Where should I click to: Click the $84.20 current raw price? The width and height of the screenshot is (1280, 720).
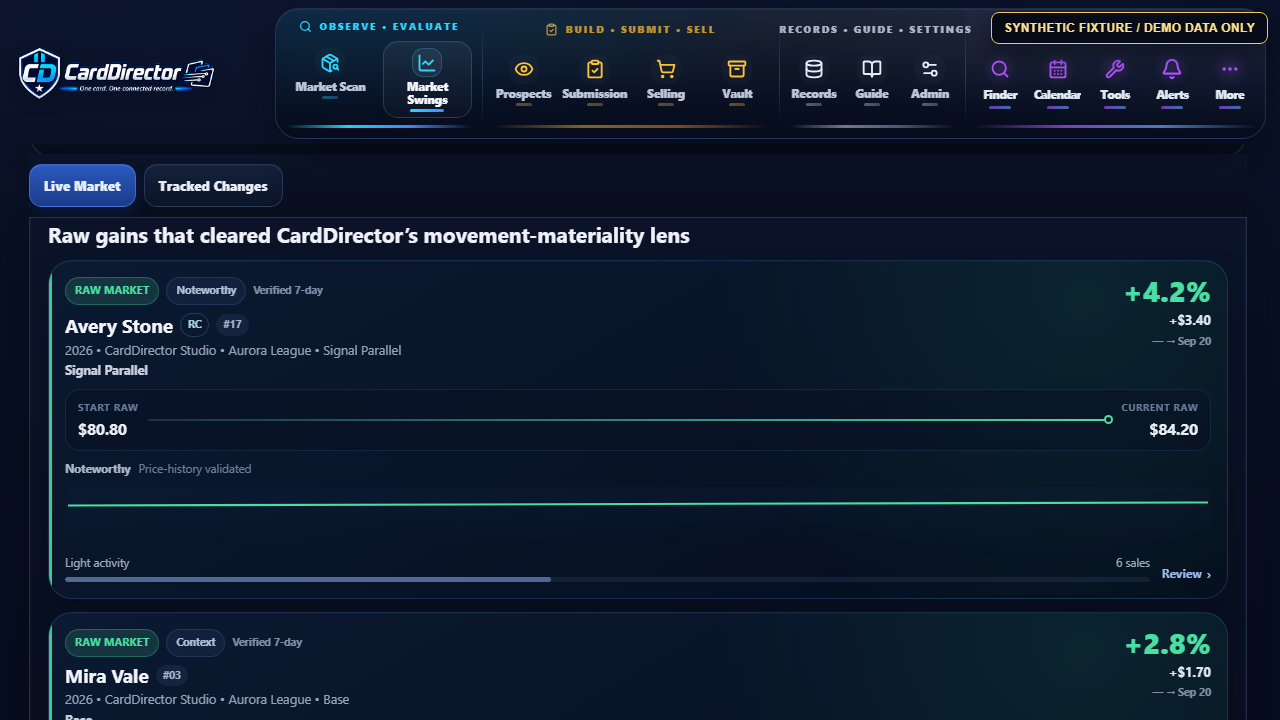[1173, 430]
